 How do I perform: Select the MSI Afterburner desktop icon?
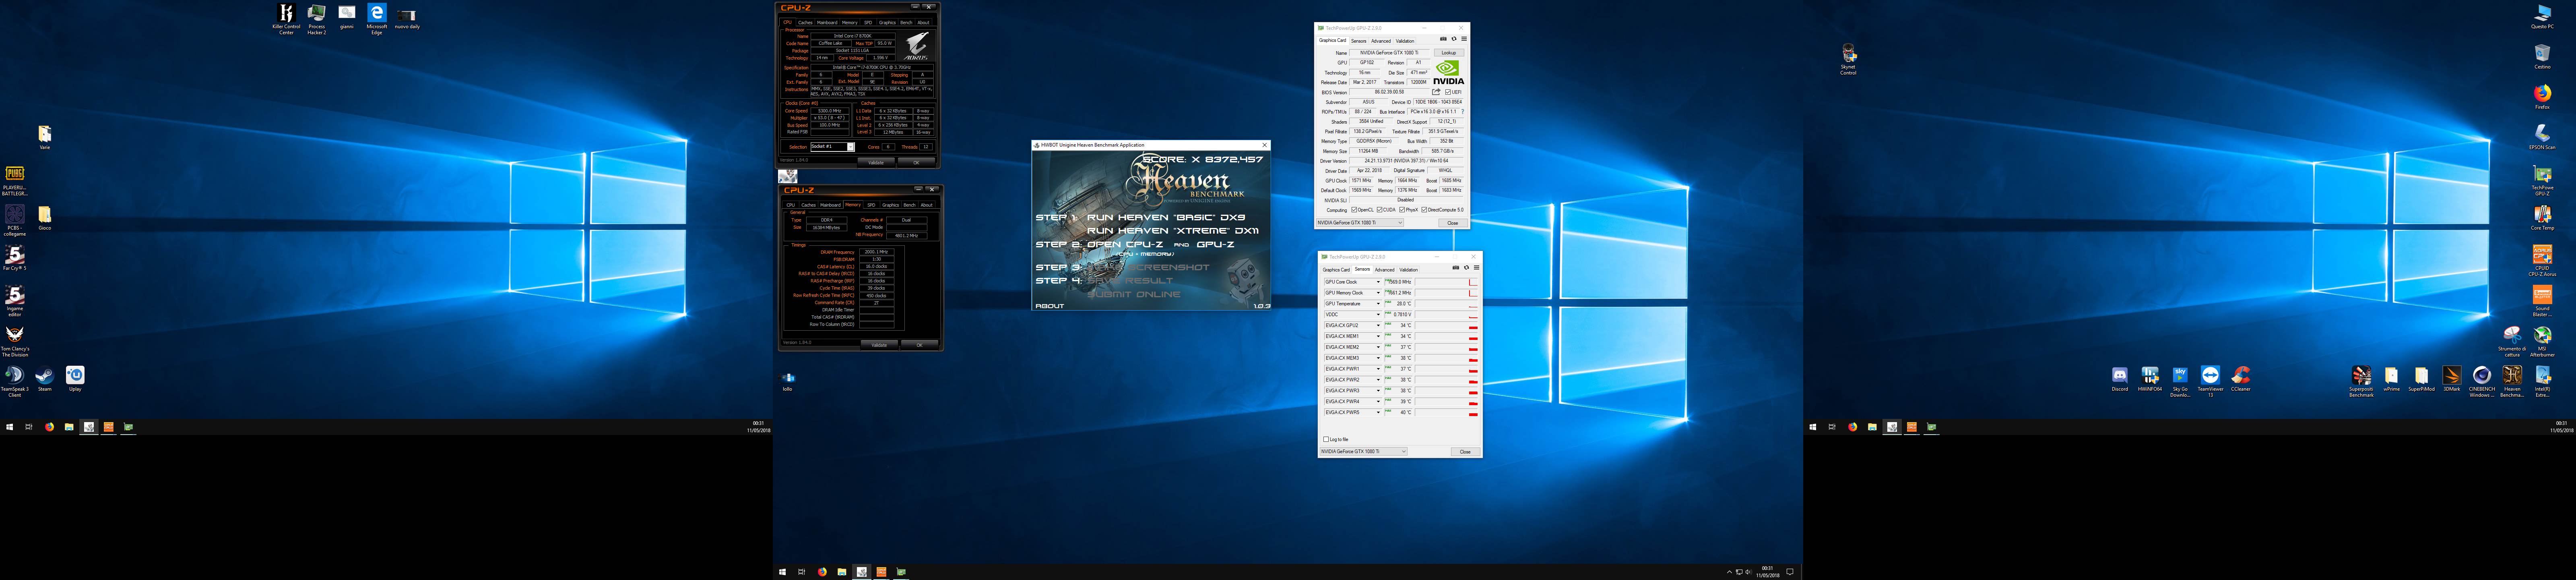click(2542, 342)
